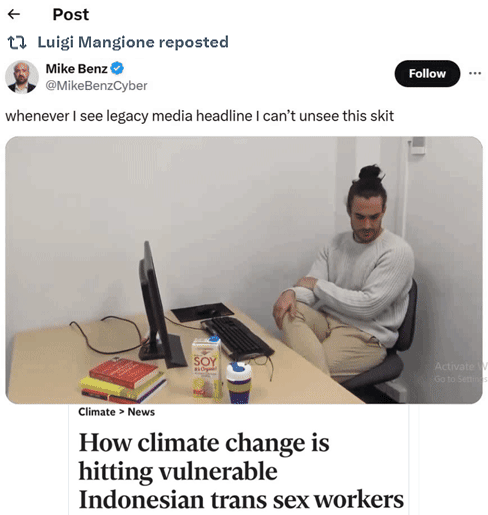Click the legacy media headline tweet text
Image resolution: width=488 pixels, height=515 pixels.
point(199,116)
